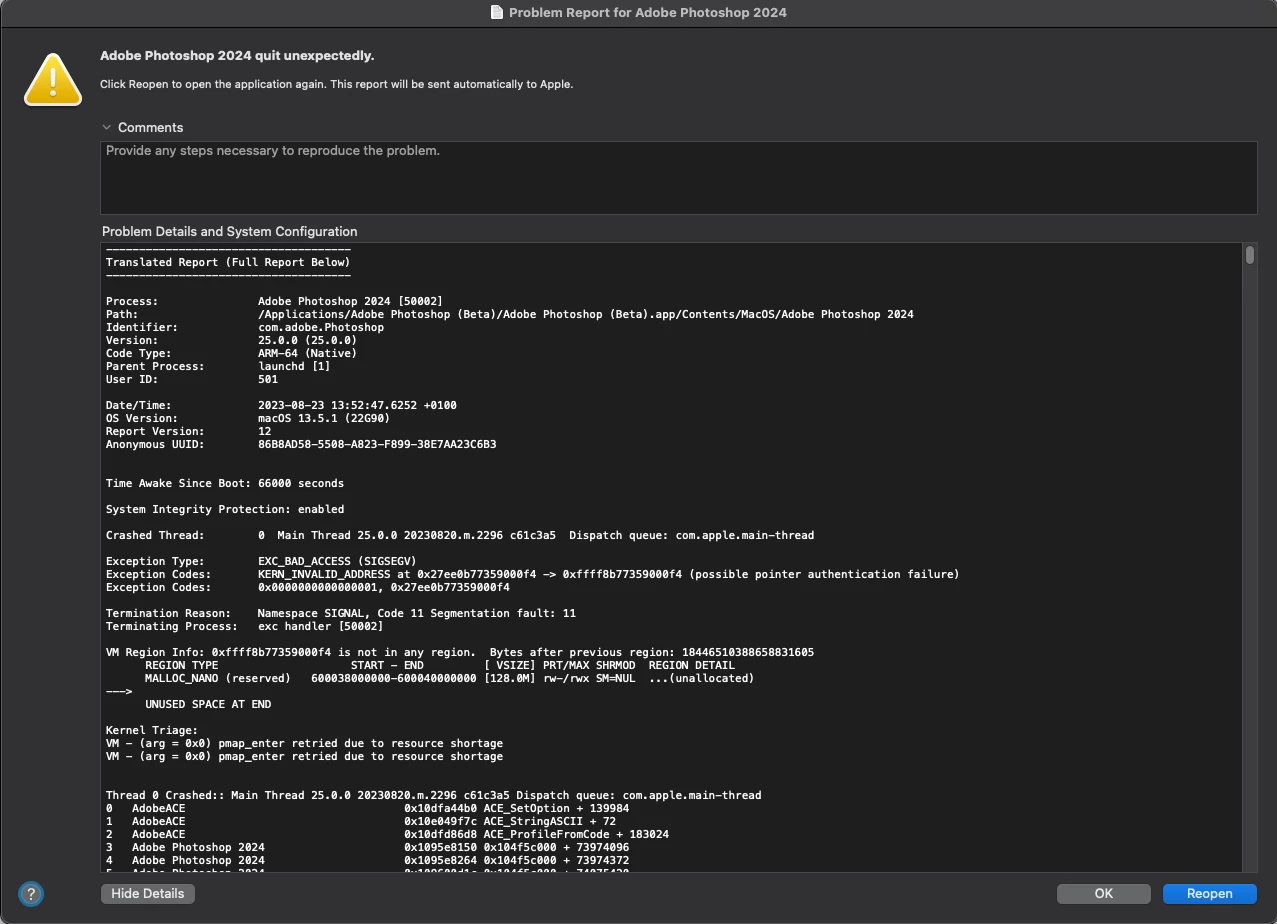This screenshot has height=924, width=1277.
Task: Click Exception Type 'EXC_BAD_ACCESS (SIGSEGV)'
Action: pos(337,561)
